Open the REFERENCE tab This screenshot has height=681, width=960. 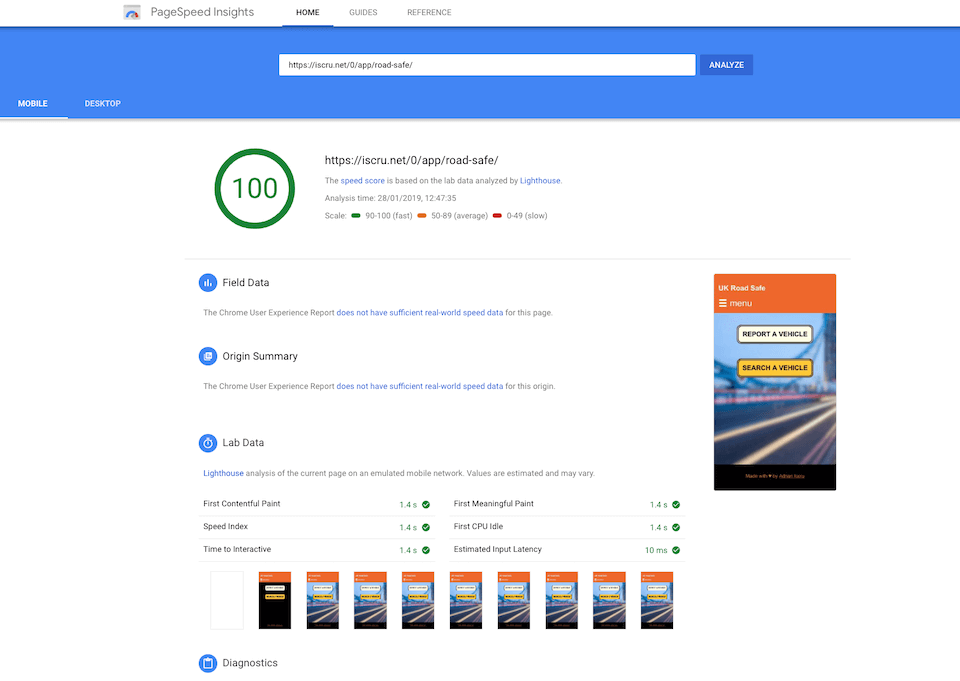[429, 12]
